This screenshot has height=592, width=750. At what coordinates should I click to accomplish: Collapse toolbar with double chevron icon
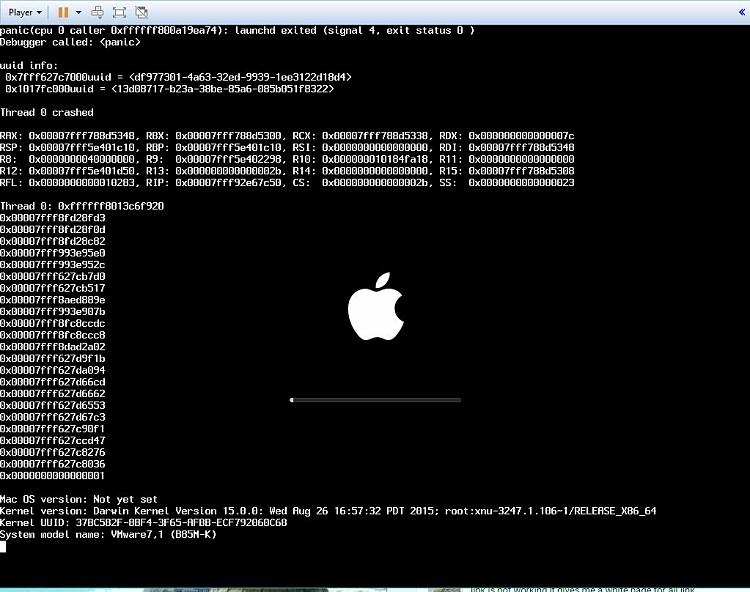742,12
